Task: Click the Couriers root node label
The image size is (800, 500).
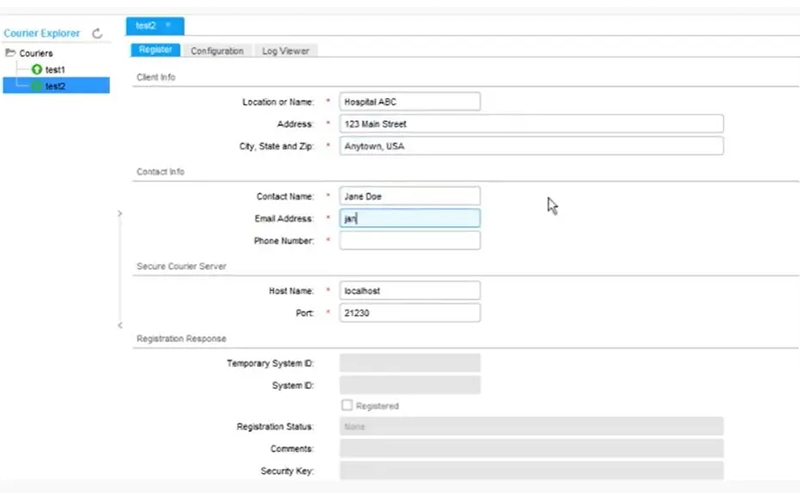Action: click(x=36, y=53)
